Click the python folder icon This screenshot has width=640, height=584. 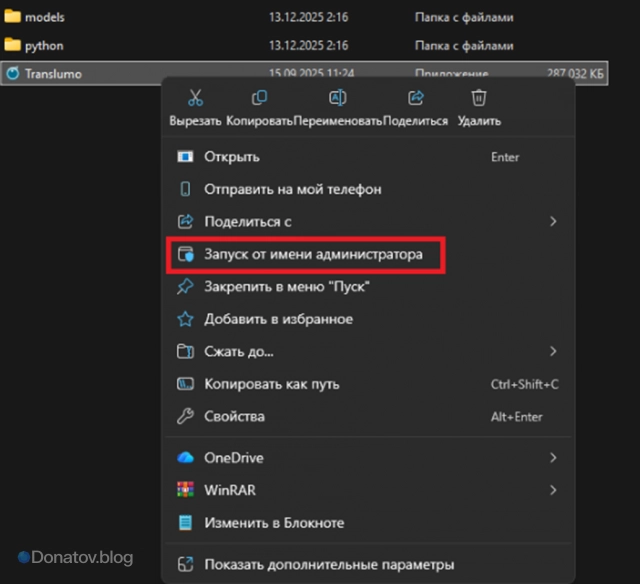(12, 45)
